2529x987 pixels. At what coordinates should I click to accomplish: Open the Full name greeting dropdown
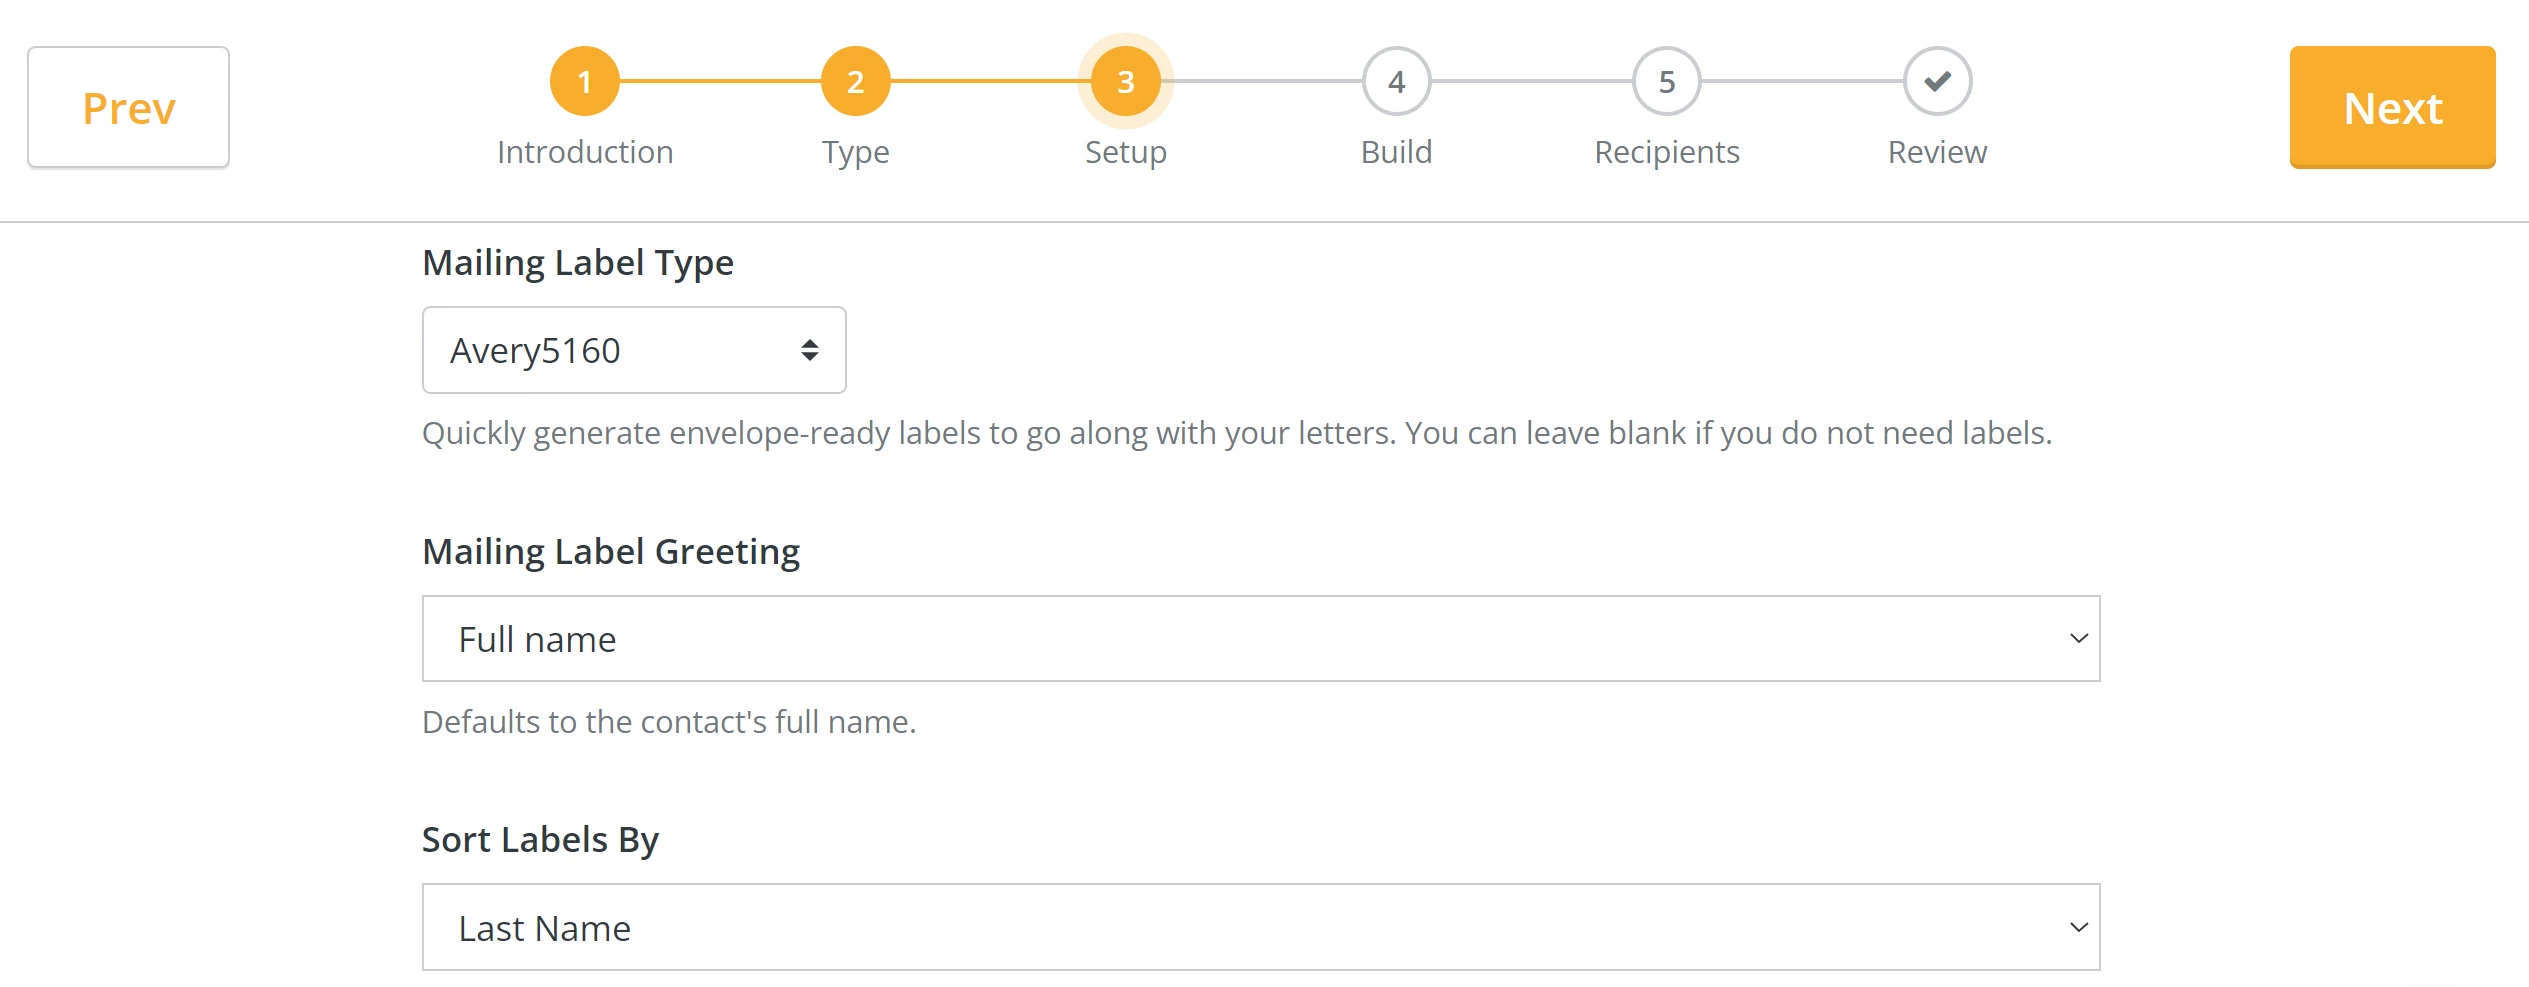(1260, 637)
